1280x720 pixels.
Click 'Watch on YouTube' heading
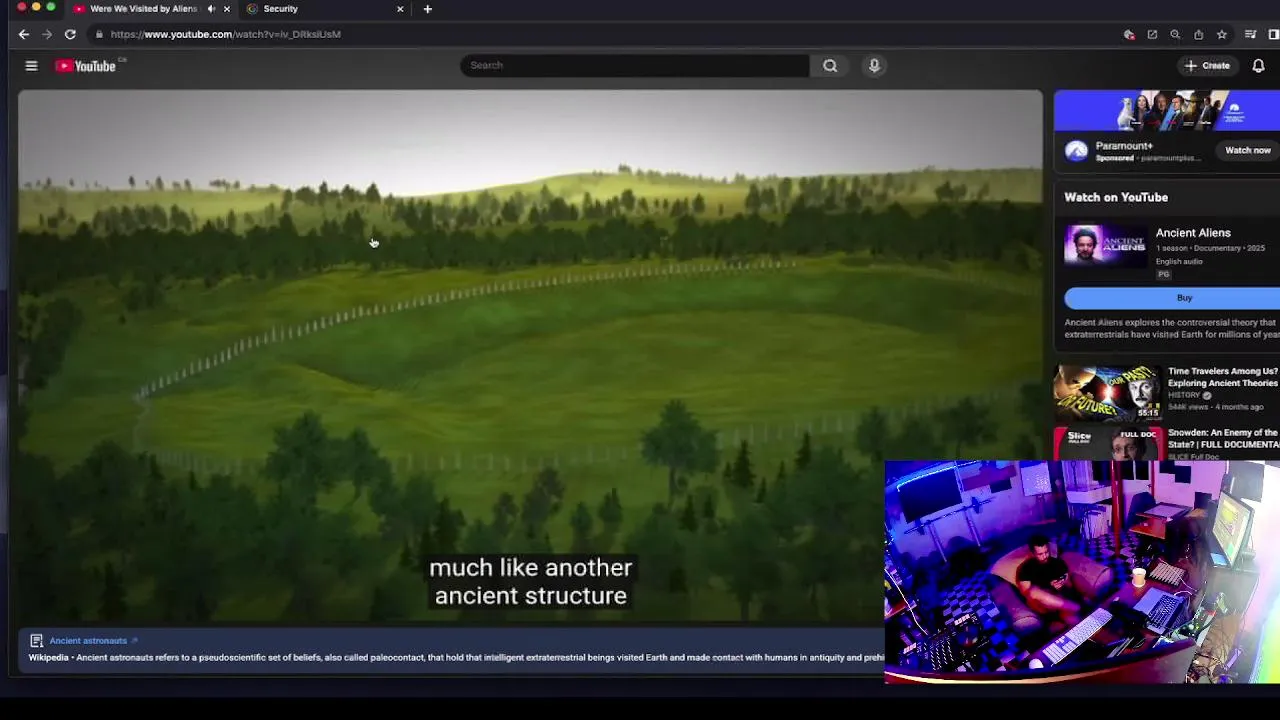(x=1116, y=198)
